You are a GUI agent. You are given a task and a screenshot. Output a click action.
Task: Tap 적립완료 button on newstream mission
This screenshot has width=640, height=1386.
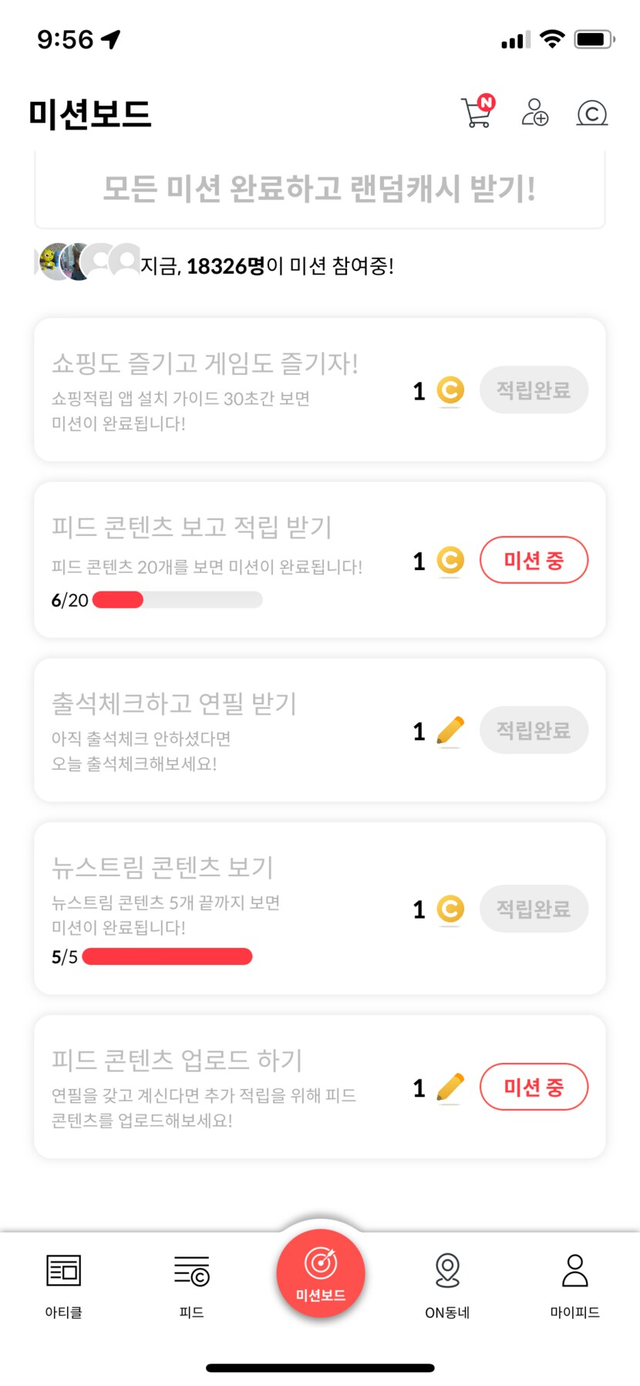click(534, 909)
